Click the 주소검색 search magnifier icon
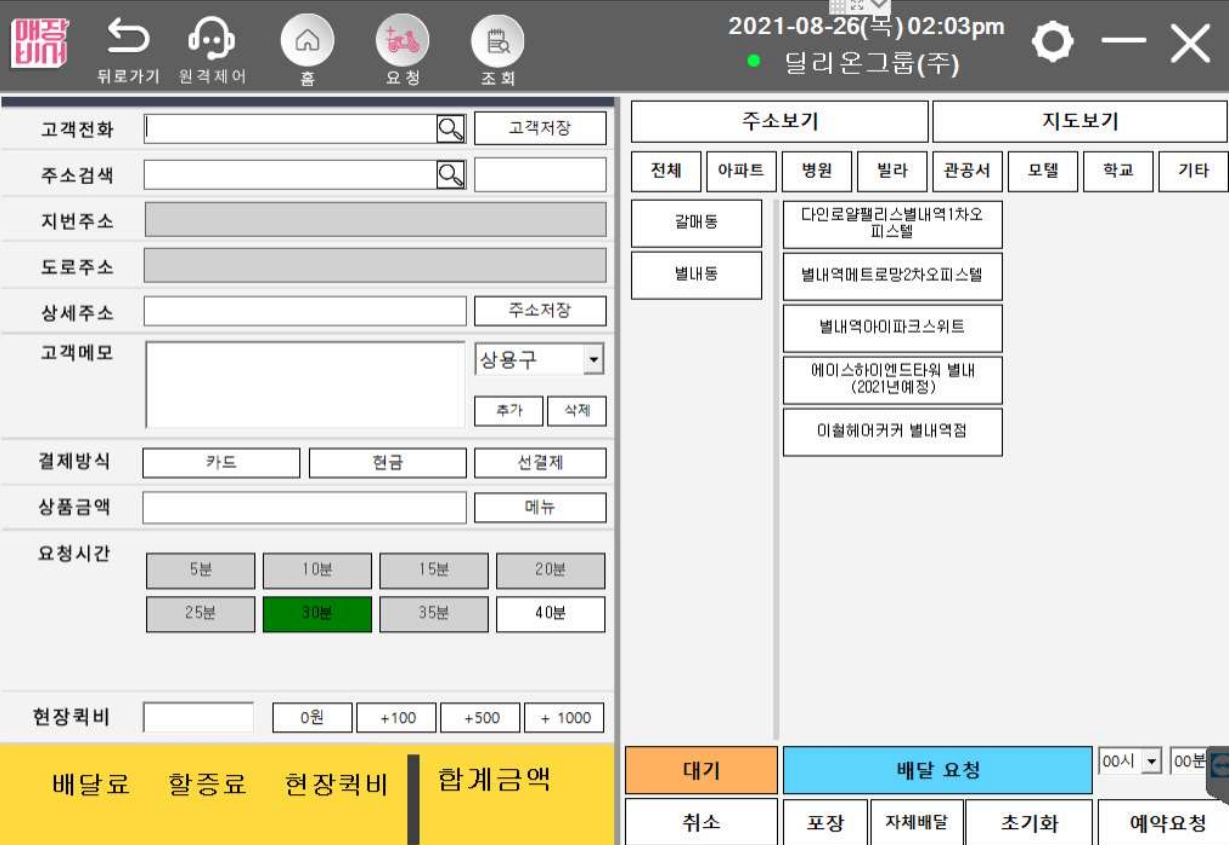 point(451,175)
